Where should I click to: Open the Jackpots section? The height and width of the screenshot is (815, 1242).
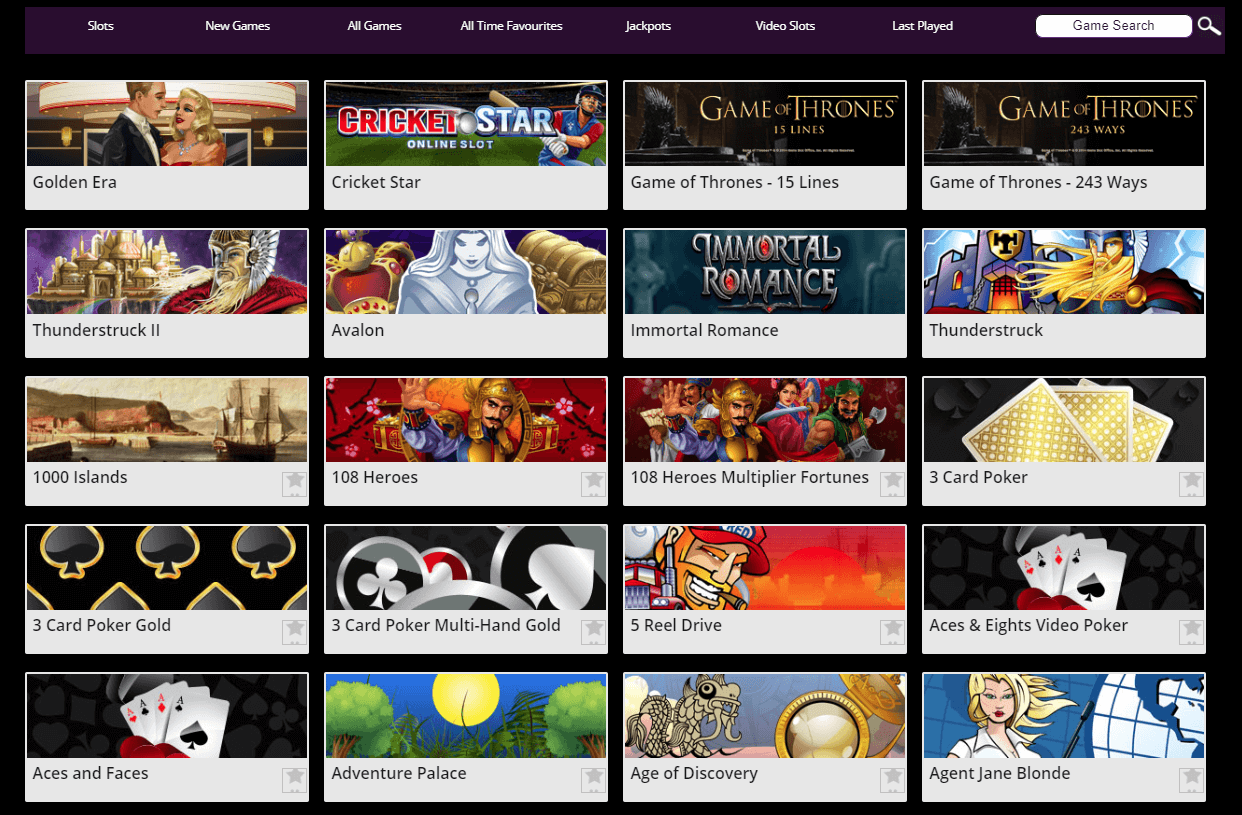tap(648, 25)
